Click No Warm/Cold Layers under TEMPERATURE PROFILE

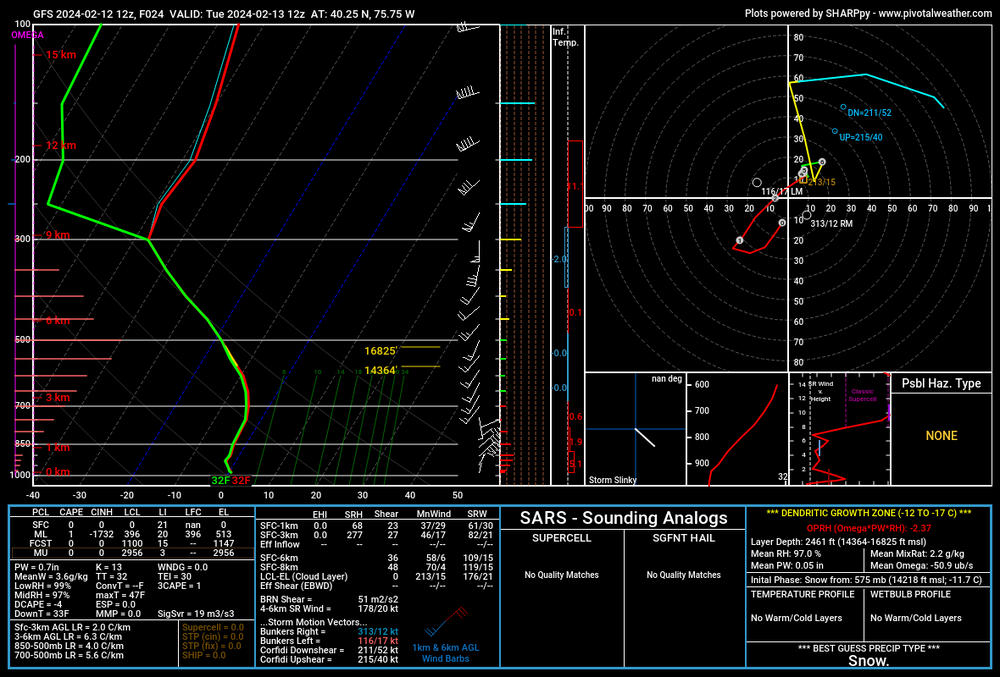(x=796, y=618)
